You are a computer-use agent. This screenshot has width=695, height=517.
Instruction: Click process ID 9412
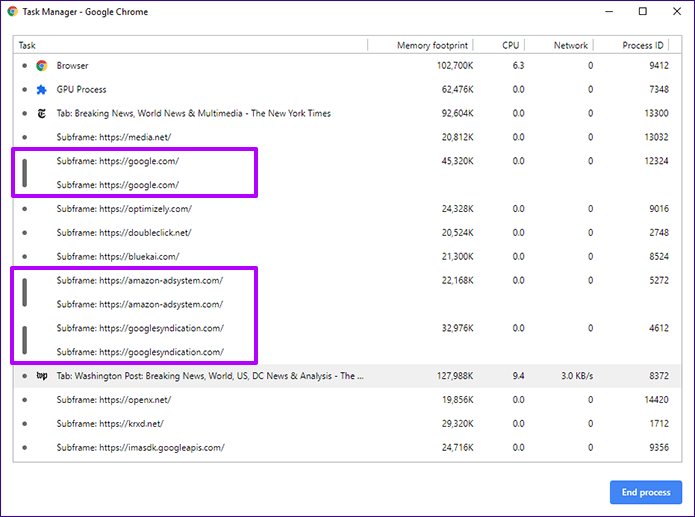tap(659, 66)
